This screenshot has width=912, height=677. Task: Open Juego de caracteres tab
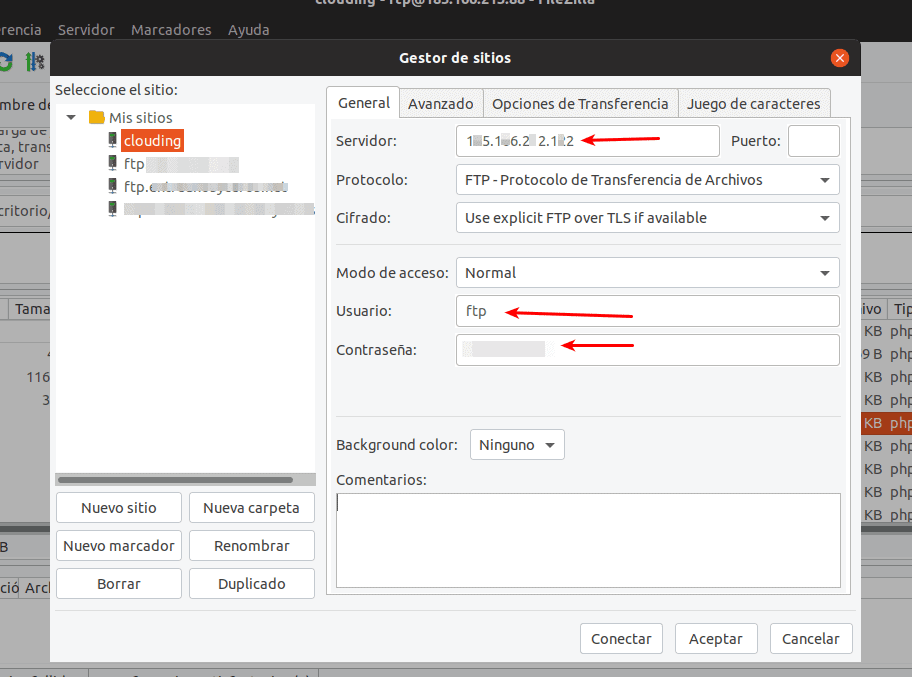point(753,104)
